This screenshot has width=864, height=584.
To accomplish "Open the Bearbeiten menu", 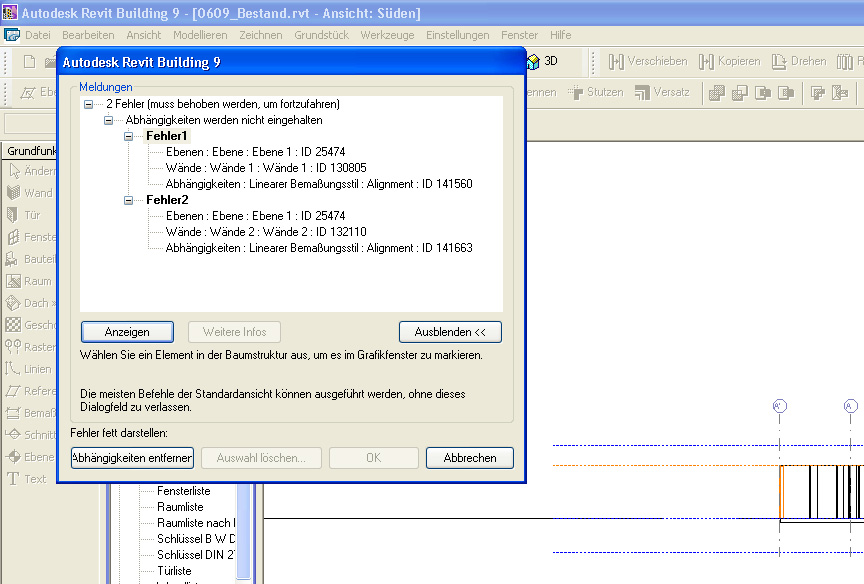I will tap(88, 35).
